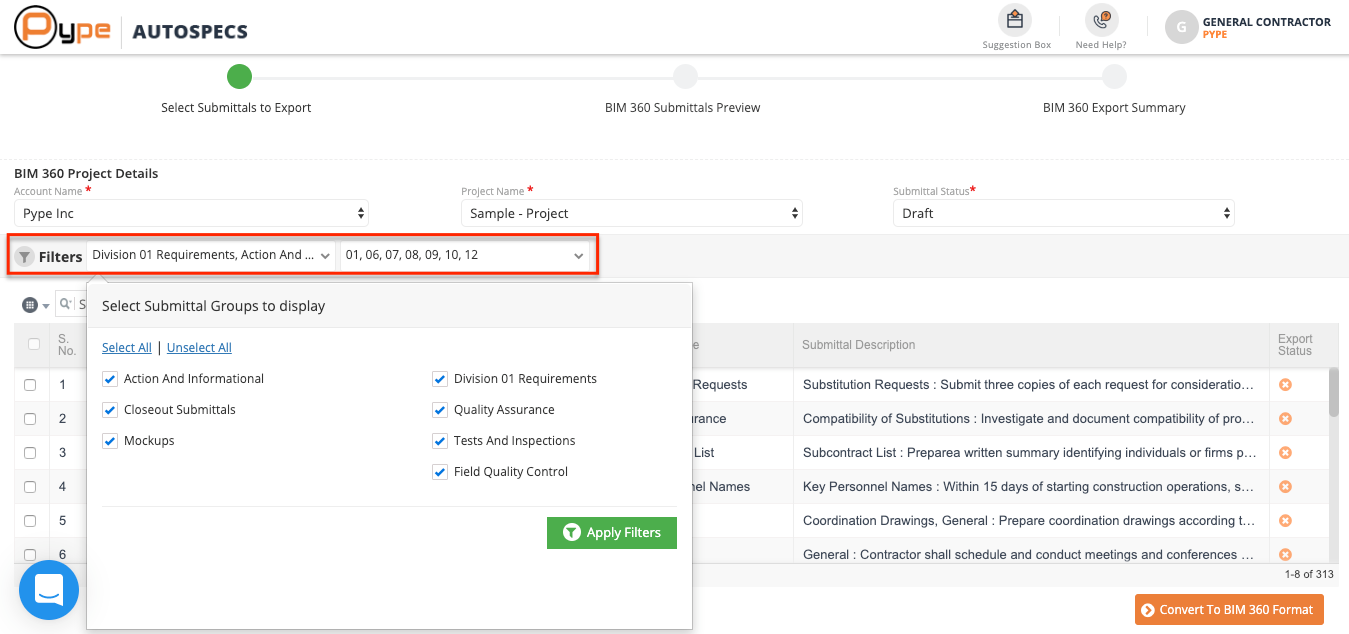Viewport: 1349px width, 634px height.
Task: Toggle the Closeout Submittals checkbox
Action: tap(110, 410)
